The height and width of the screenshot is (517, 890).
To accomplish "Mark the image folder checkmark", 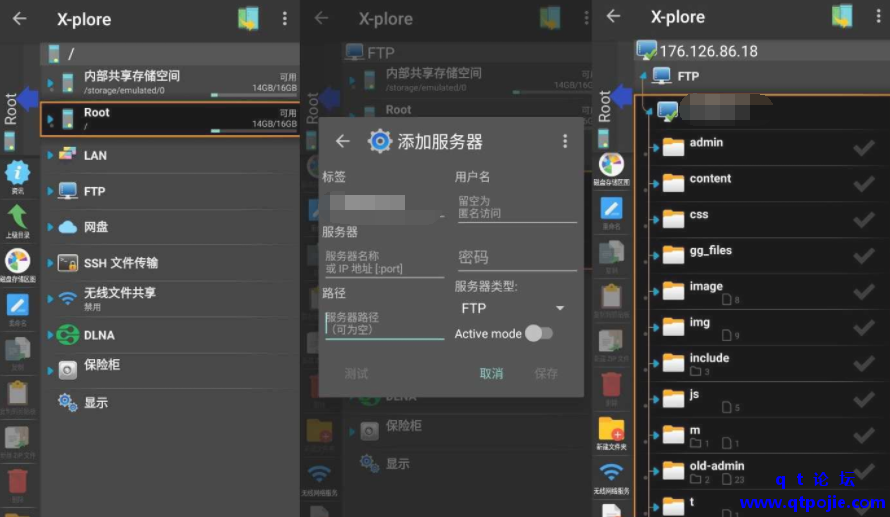I will (864, 292).
